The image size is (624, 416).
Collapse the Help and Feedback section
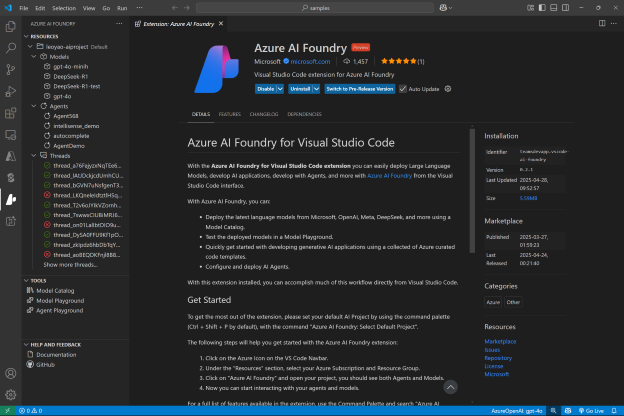pos(26,344)
